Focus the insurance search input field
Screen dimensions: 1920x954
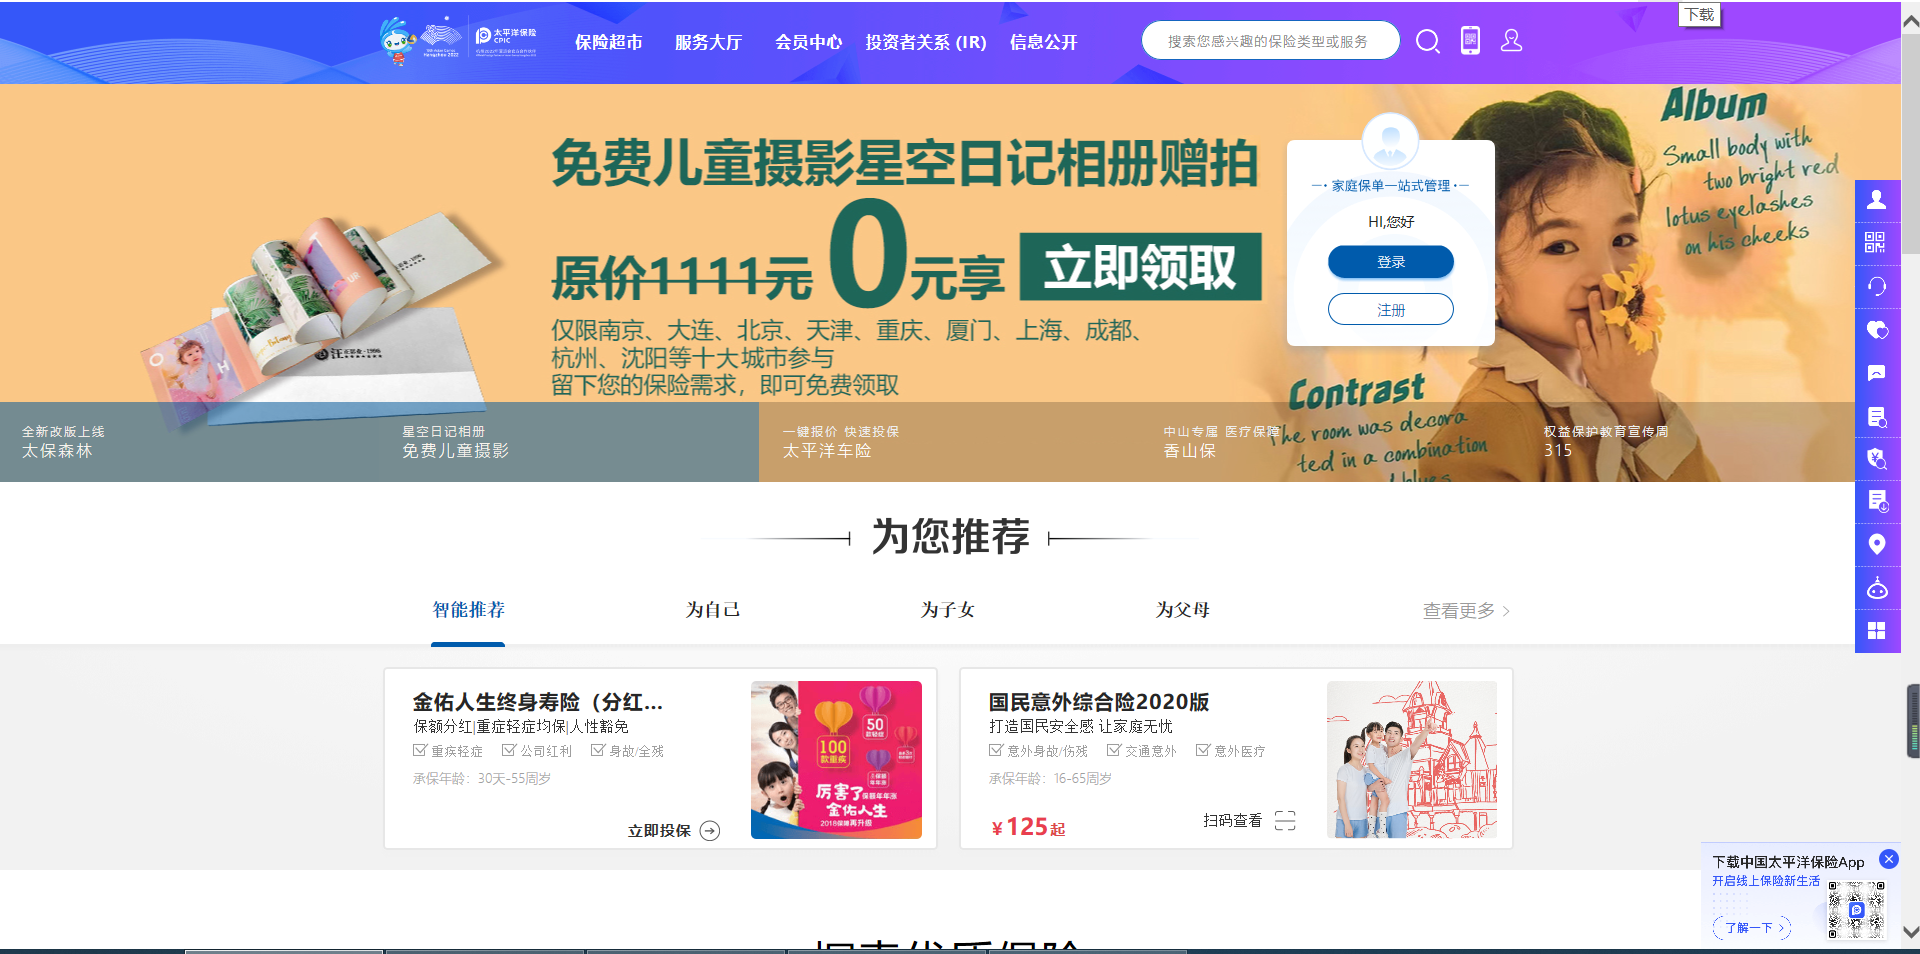click(x=1268, y=41)
